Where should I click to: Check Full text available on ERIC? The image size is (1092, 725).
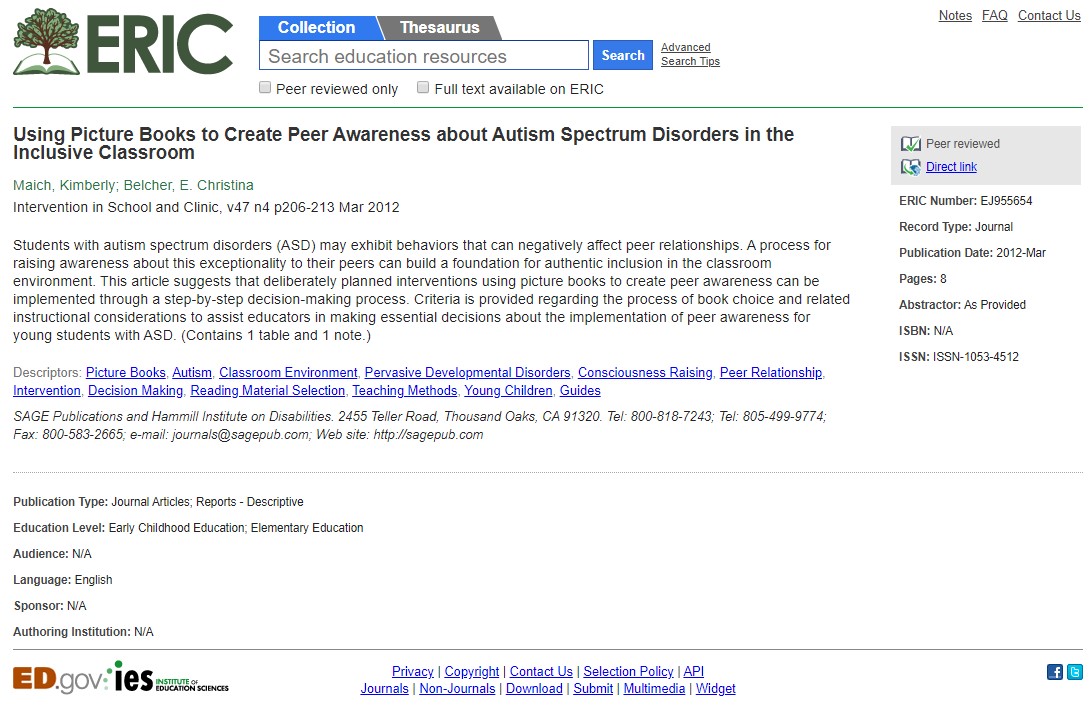point(423,87)
